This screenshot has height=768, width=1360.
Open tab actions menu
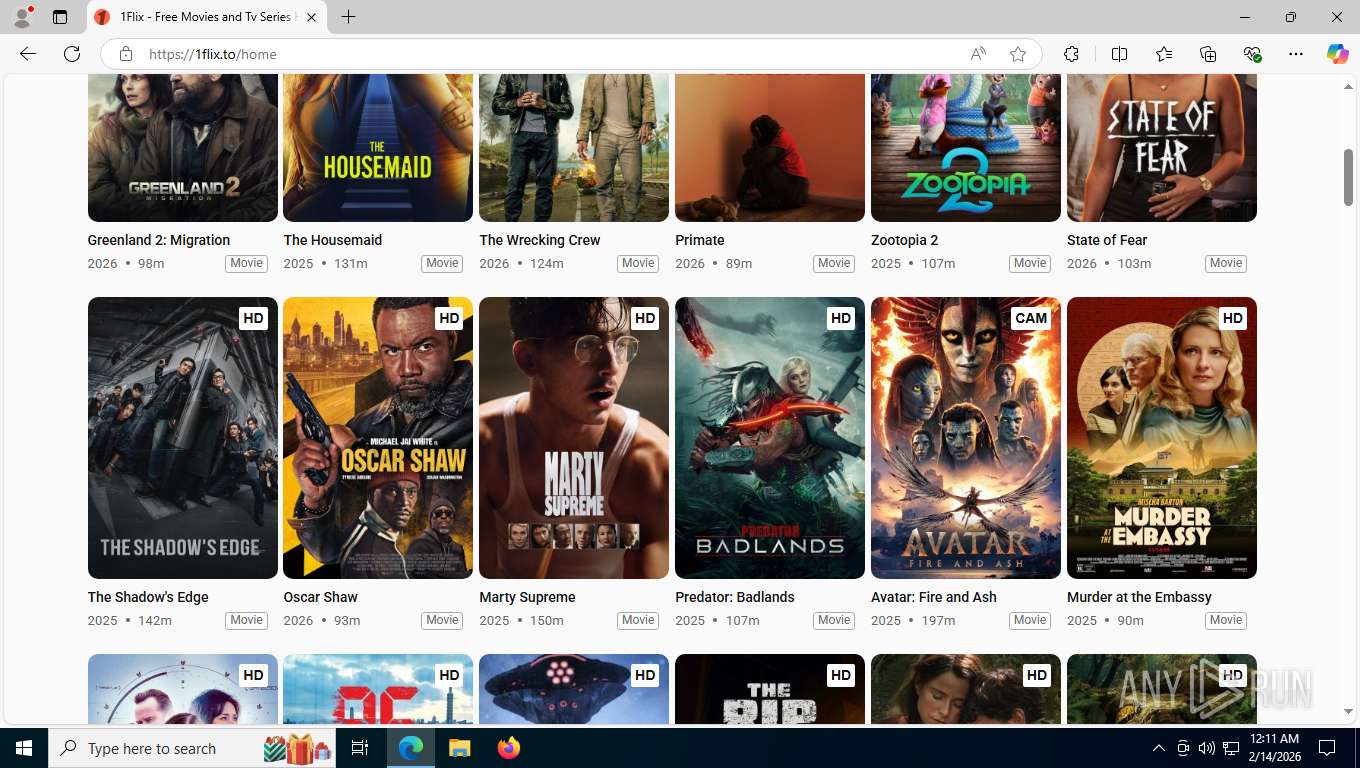(60, 17)
